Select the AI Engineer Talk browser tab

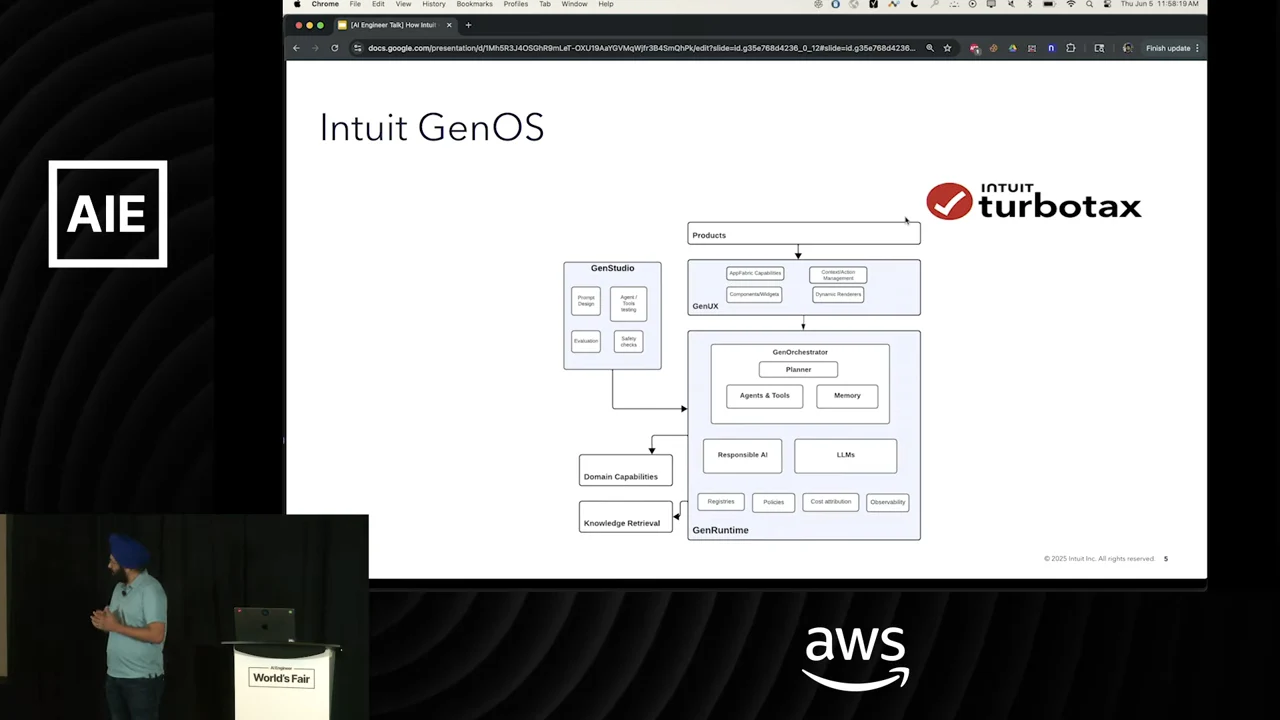[x=394, y=25]
